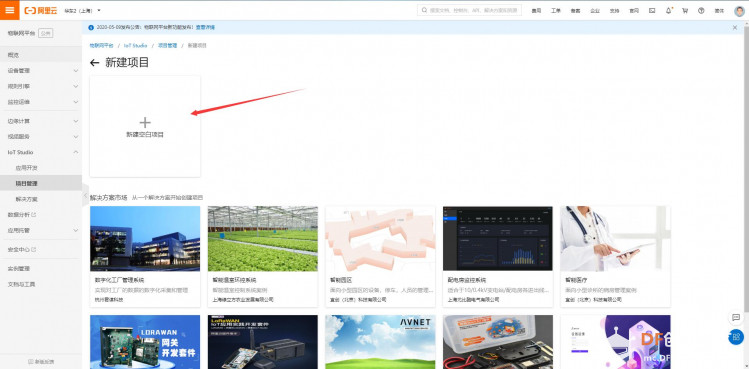Image resolution: width=749 pixels, height=369 pixels.
Task: Click the help question-mark icon in header
Action: tap(701, 11)
